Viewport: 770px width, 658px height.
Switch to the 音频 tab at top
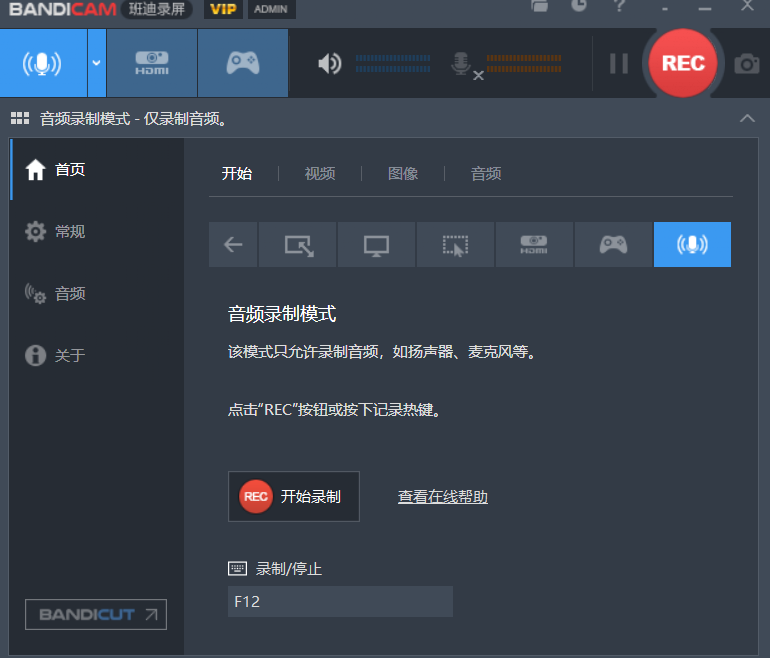[x=486, y=173]
